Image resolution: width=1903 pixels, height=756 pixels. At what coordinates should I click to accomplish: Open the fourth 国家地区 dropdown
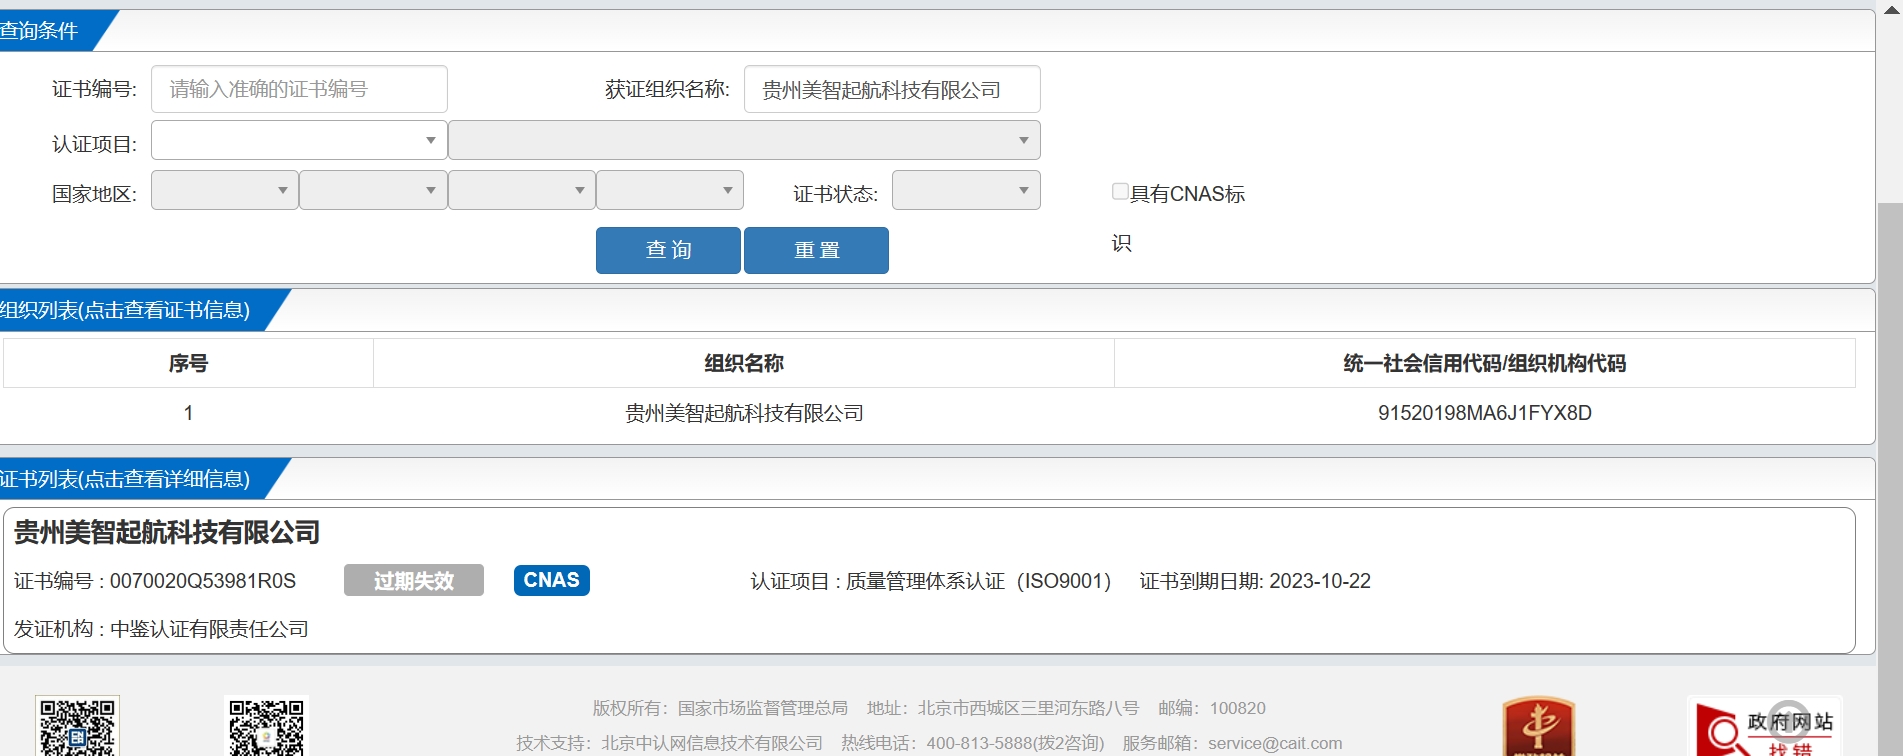(x=670, y=190)
